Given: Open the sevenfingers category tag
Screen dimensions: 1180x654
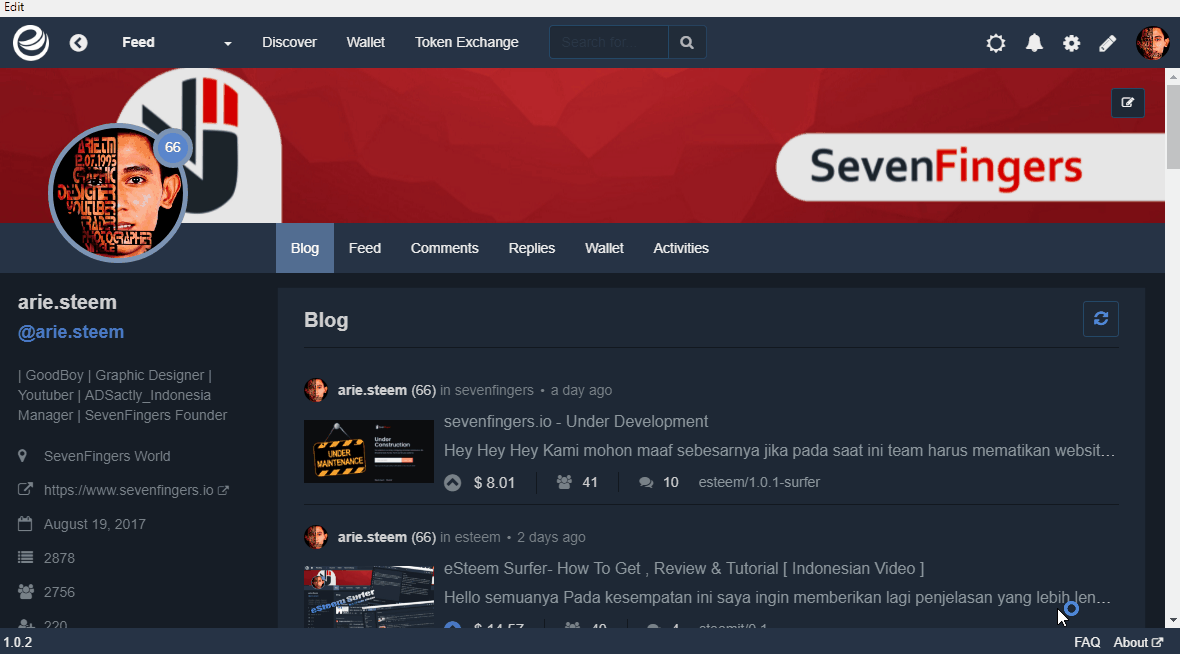Looking at the screenshot, I should pos(494,390).
